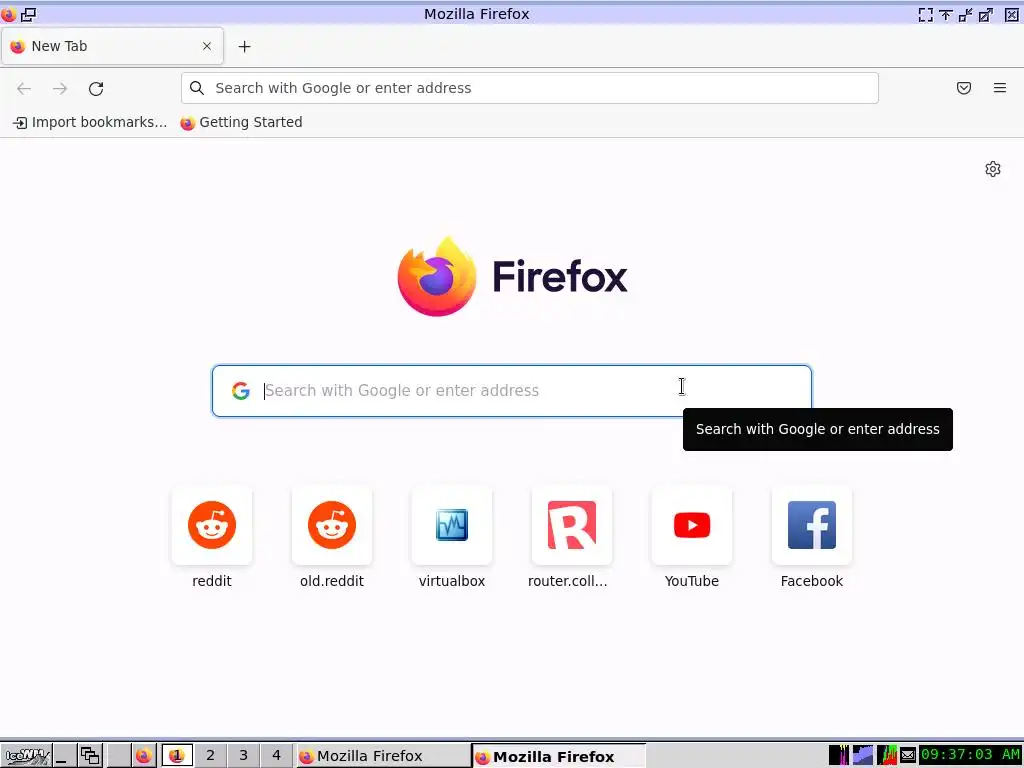
Task: Click the Google logo in search box
Action: (x=240, y=391)
